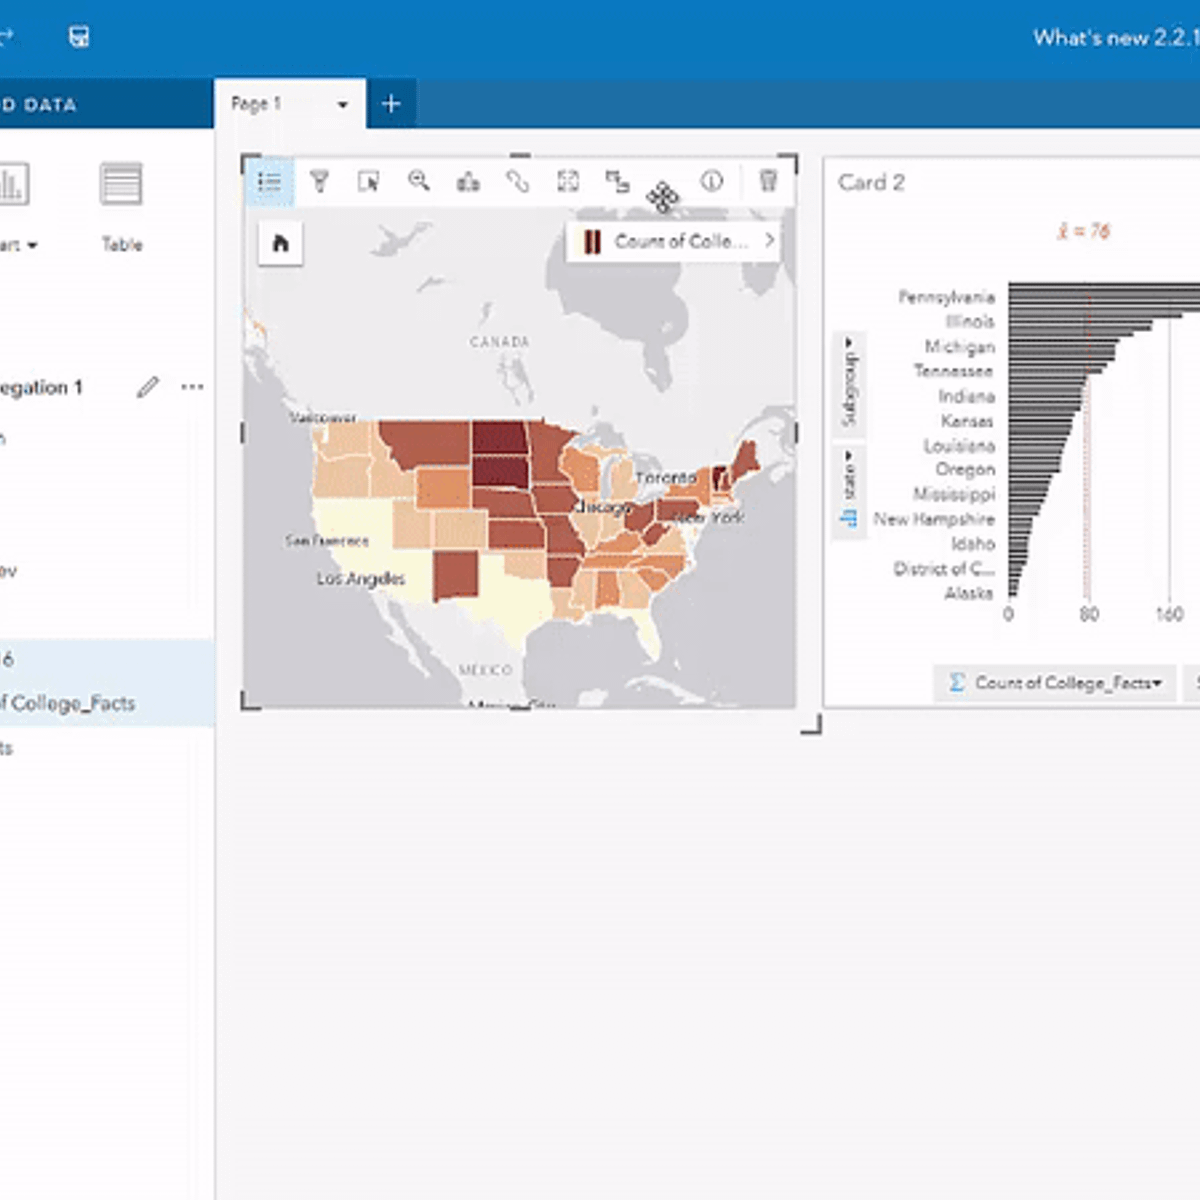
Task: Click the red color swatch in the layer legend
Action: pos(592,240)
